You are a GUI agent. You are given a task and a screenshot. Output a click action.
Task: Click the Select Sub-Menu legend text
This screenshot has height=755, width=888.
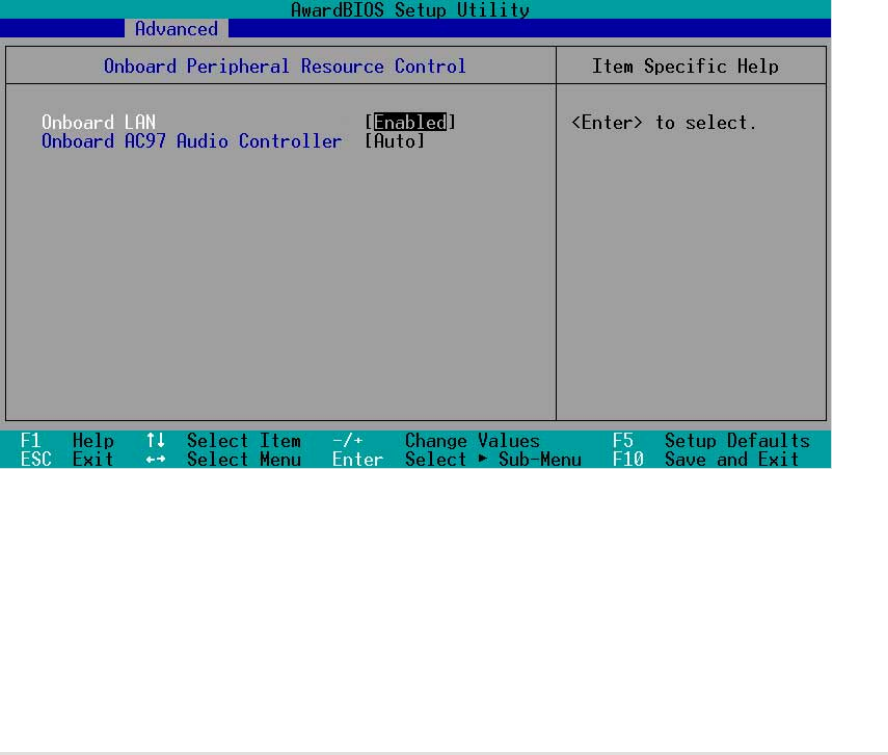pos(493,459)
